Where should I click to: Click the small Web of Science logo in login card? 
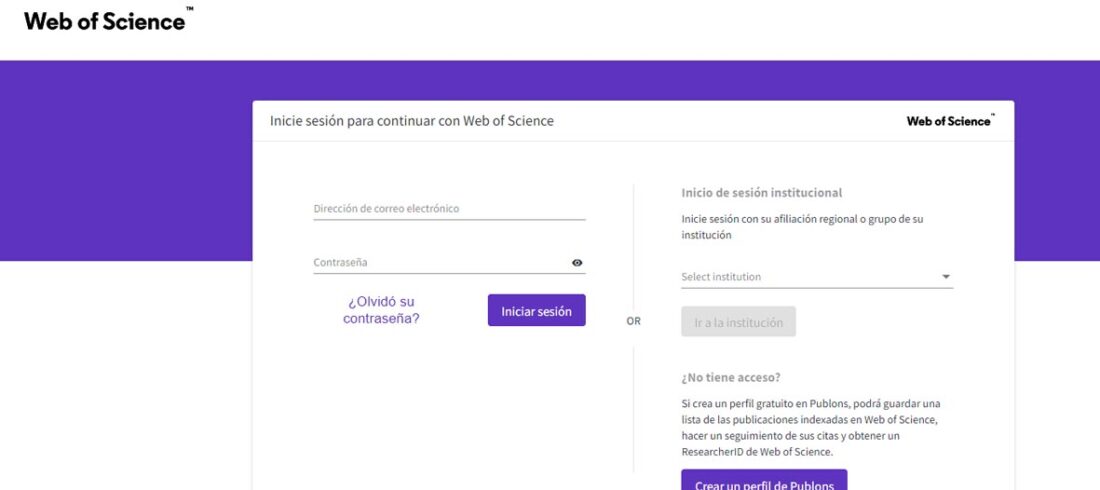[x=951, y=121]
